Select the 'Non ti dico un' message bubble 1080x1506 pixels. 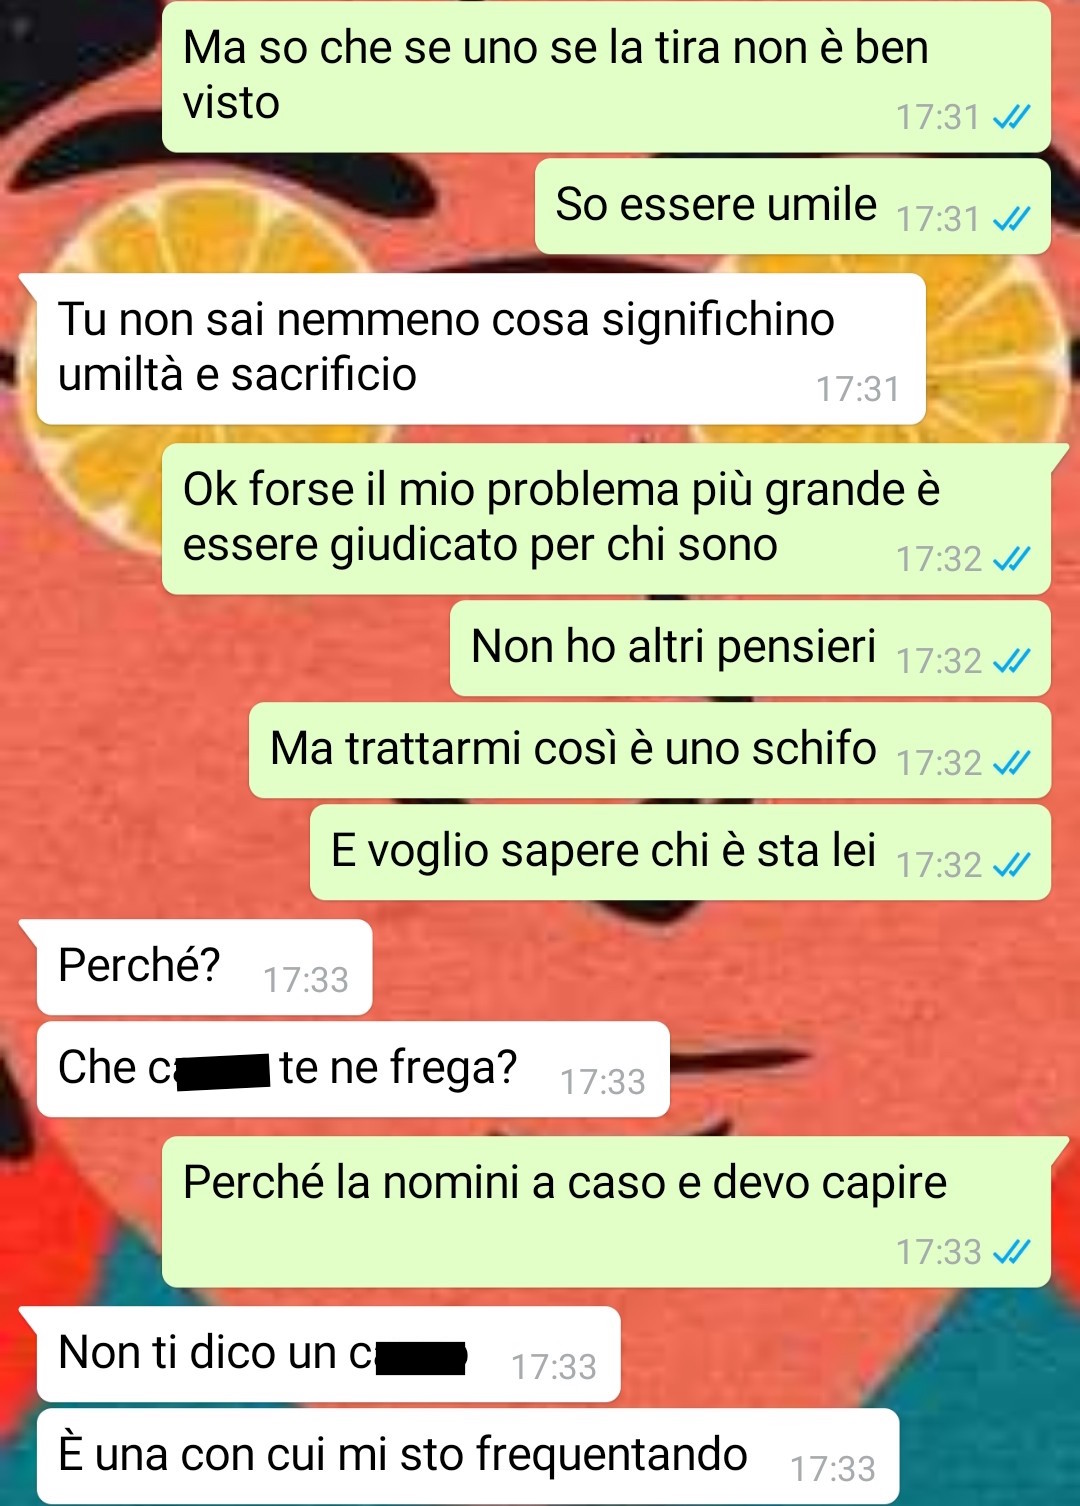click(328, 1354)
